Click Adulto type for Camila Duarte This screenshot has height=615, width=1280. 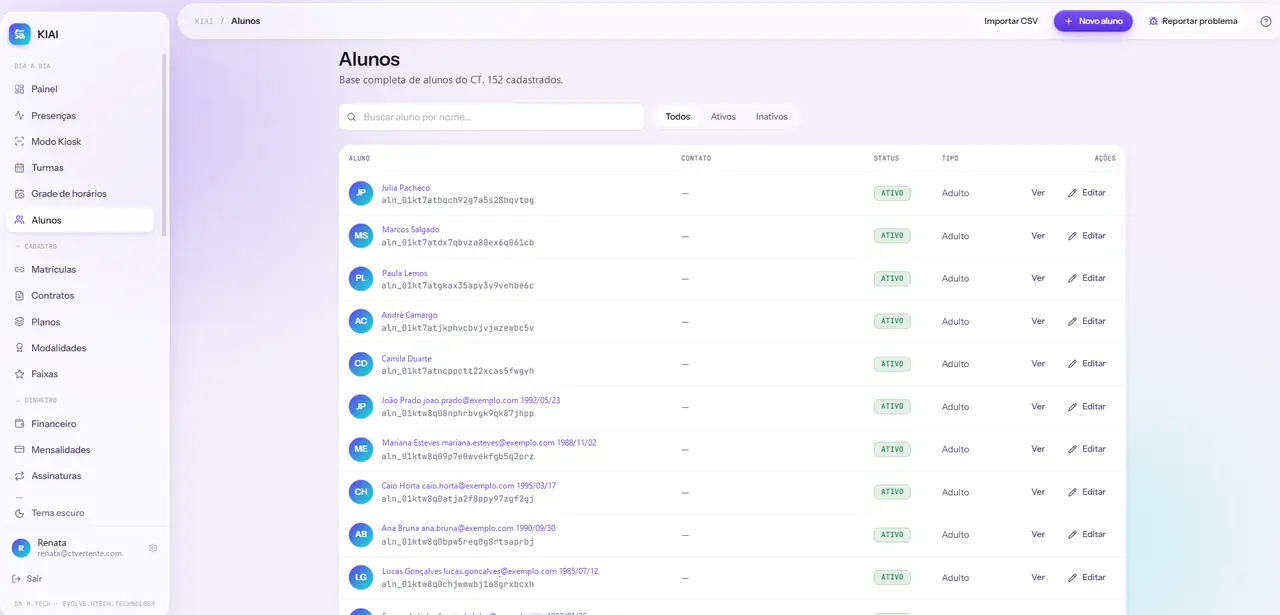[955, 364]
